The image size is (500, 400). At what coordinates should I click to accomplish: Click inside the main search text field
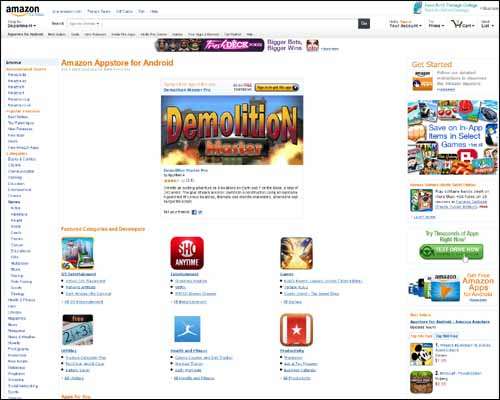click(229, 24)
